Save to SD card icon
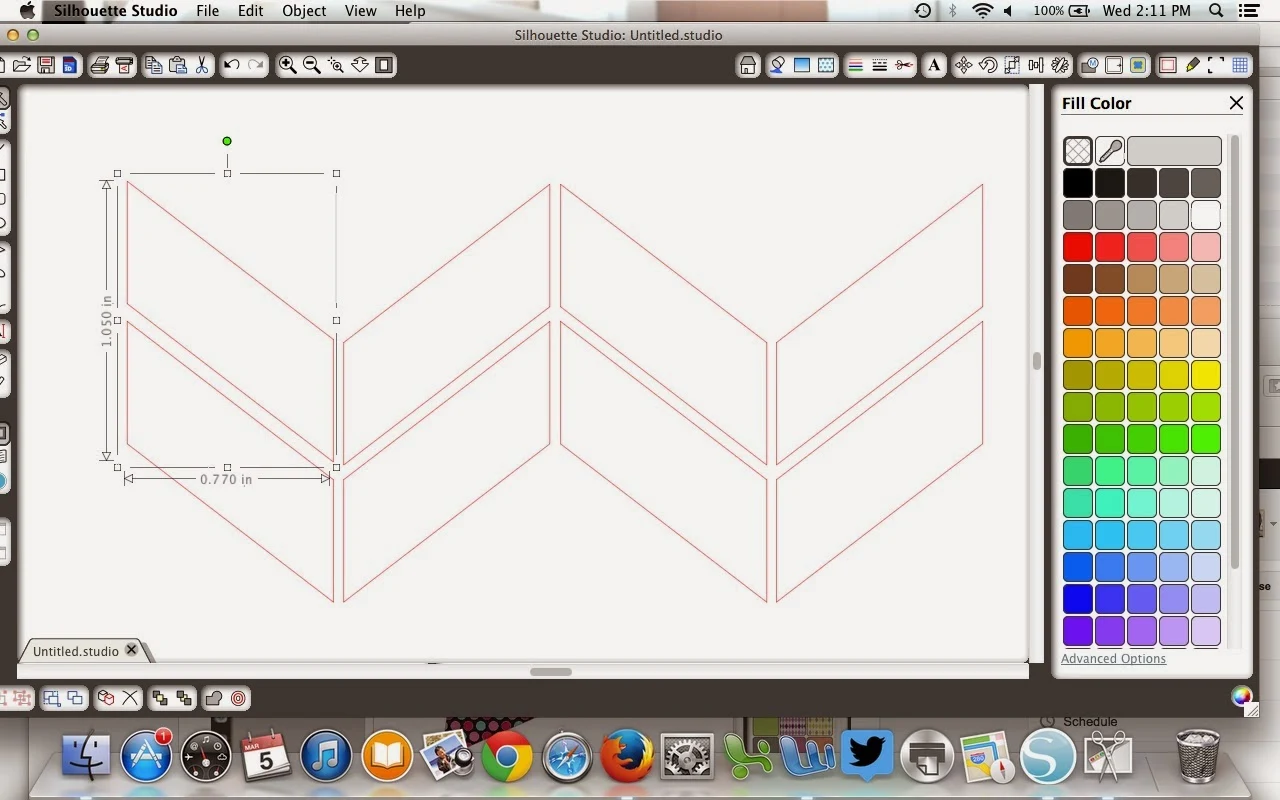This screenshot has height=800, width=1280. click(69, 65)
